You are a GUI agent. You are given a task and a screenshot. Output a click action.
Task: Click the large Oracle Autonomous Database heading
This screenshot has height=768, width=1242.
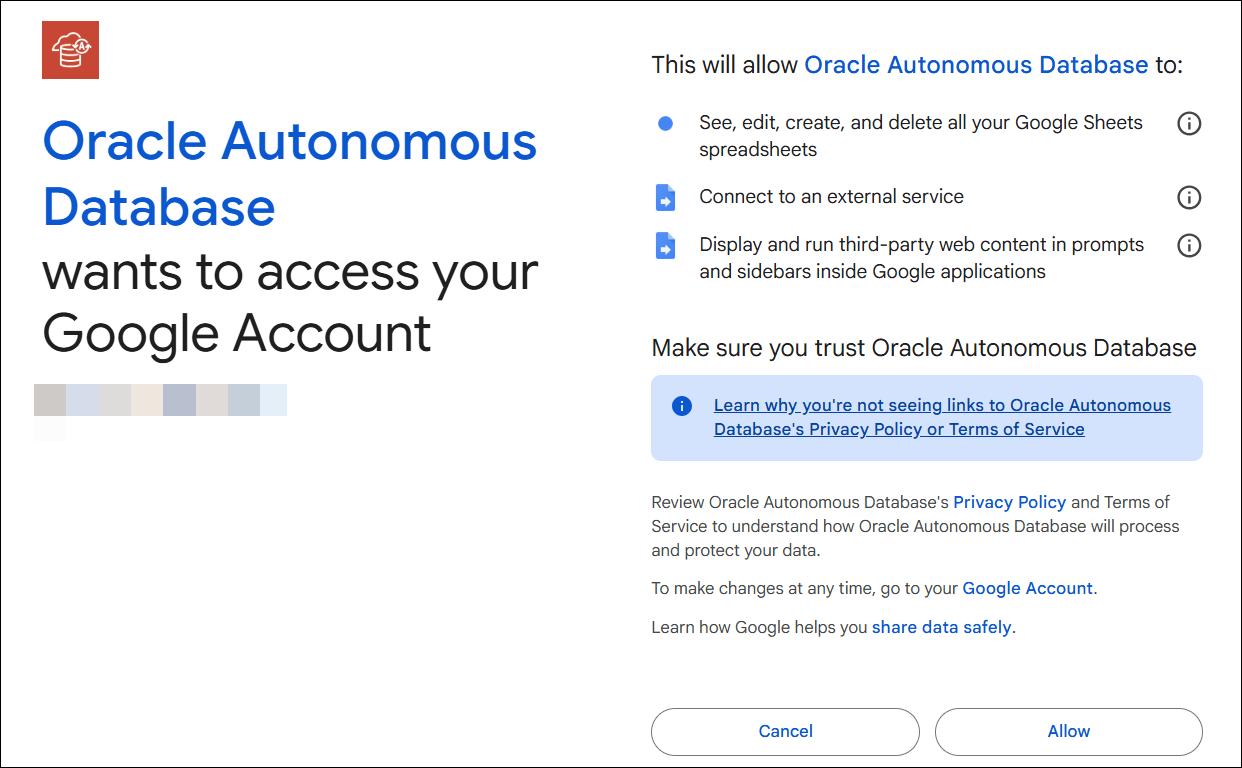[289, 175]
